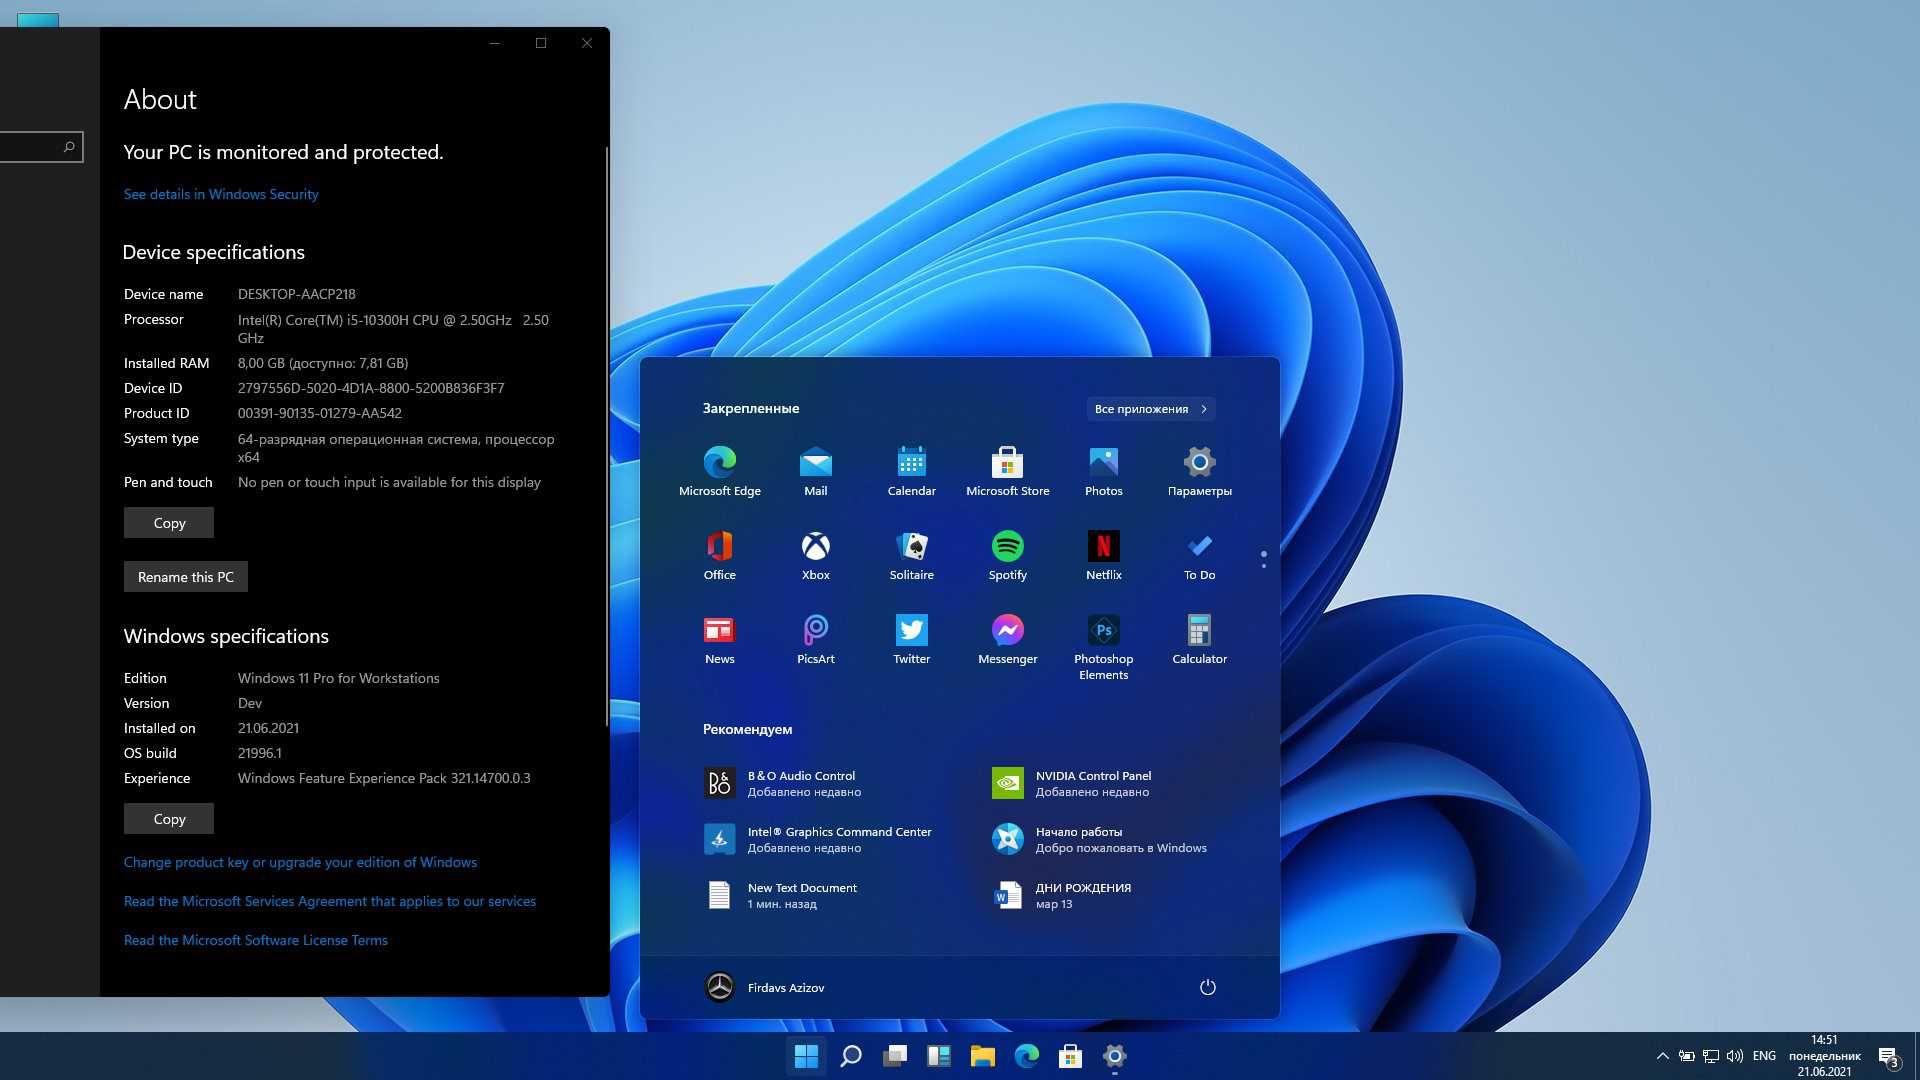The image size is (1920, 1080).
Task: Open Widgets from taskbar
Action: click(x=939, y=1056)
